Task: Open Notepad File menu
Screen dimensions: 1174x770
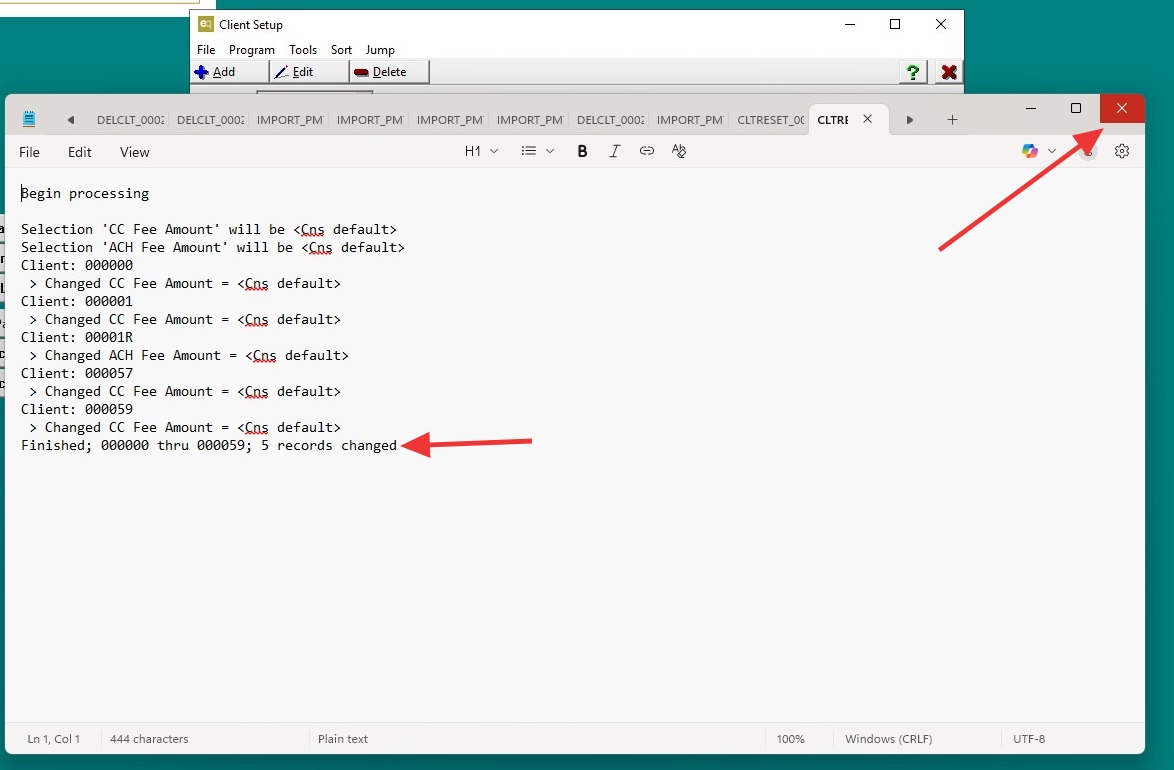Action: (x=29, y=152)
